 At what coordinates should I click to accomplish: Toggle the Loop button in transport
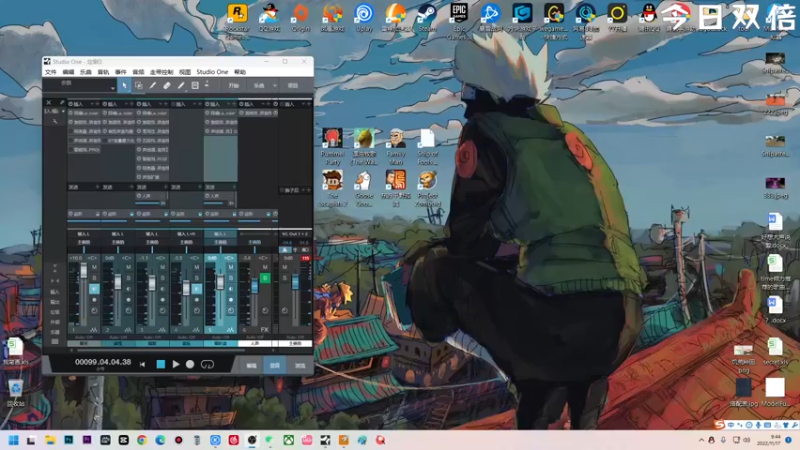coord(207,364)
